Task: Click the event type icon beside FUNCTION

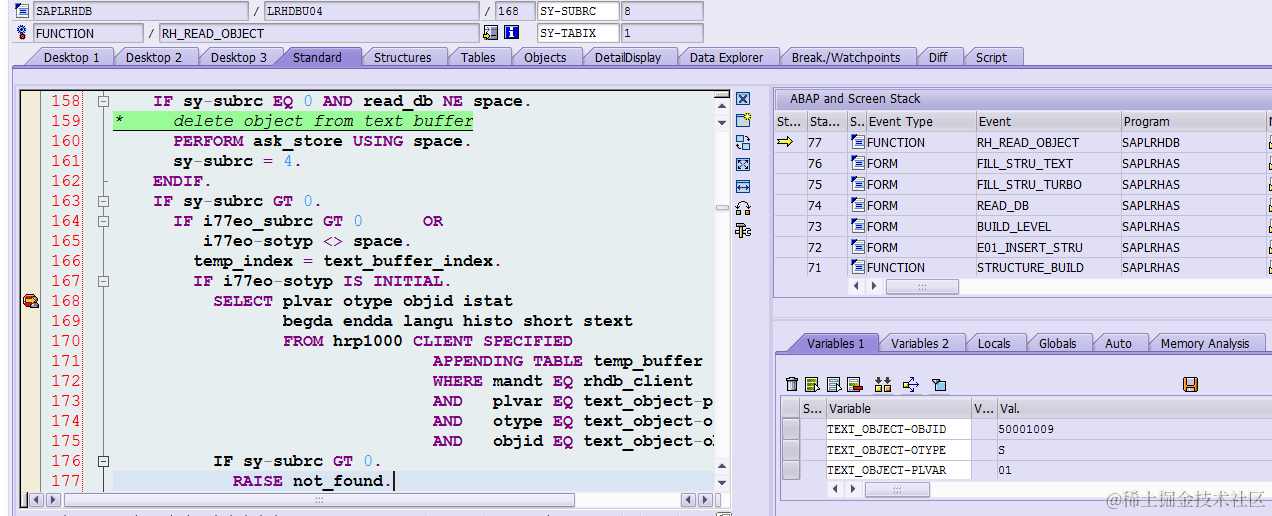Action: click(x=22, y=33)
